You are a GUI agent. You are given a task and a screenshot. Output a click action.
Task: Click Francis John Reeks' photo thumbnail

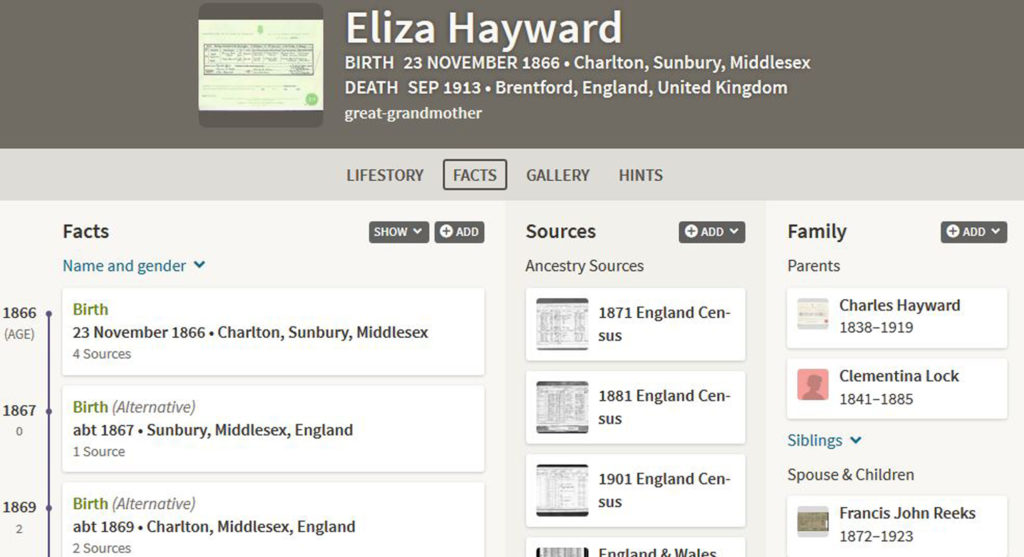pos(813,522)
